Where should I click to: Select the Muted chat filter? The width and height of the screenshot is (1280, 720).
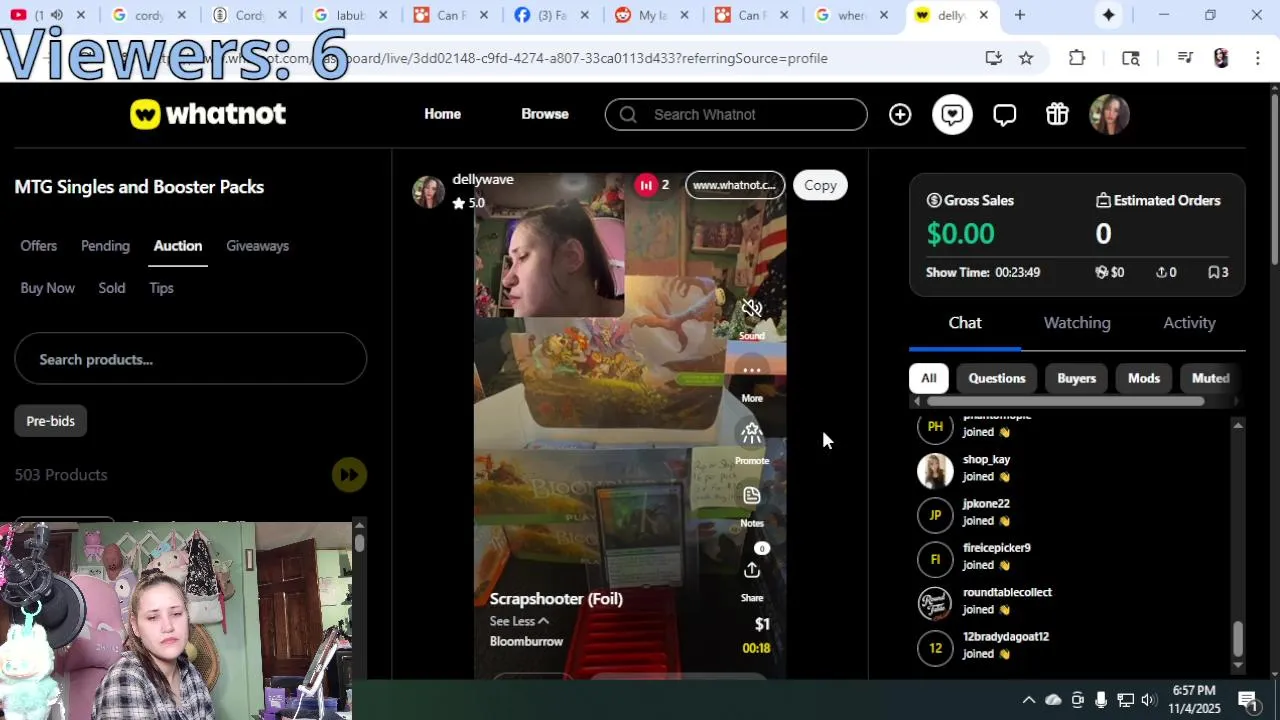pos(1210,378)
